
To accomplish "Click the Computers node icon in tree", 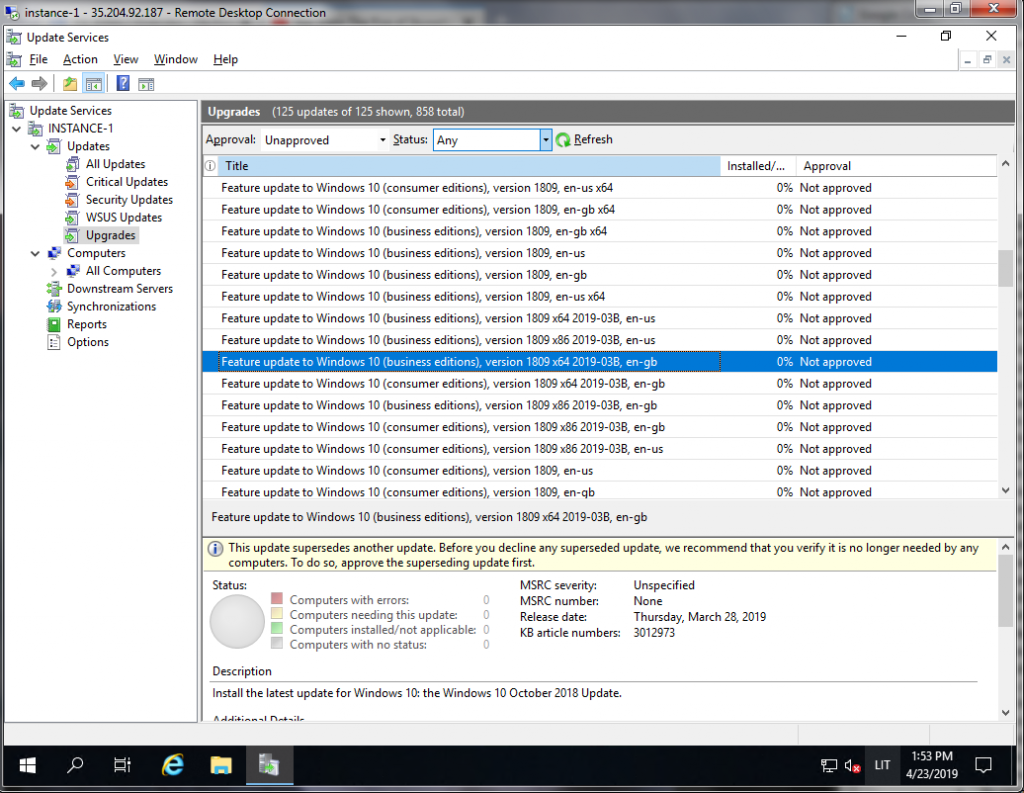I will (x=54, y=253).
